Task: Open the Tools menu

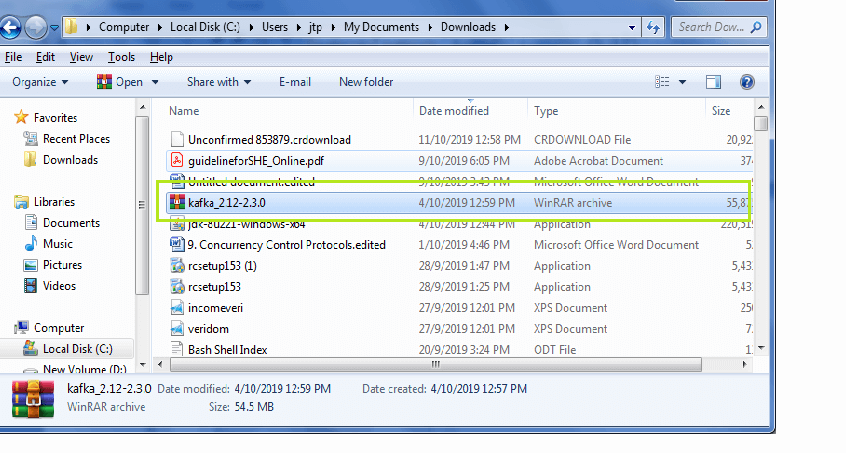Action: [121, 58]
